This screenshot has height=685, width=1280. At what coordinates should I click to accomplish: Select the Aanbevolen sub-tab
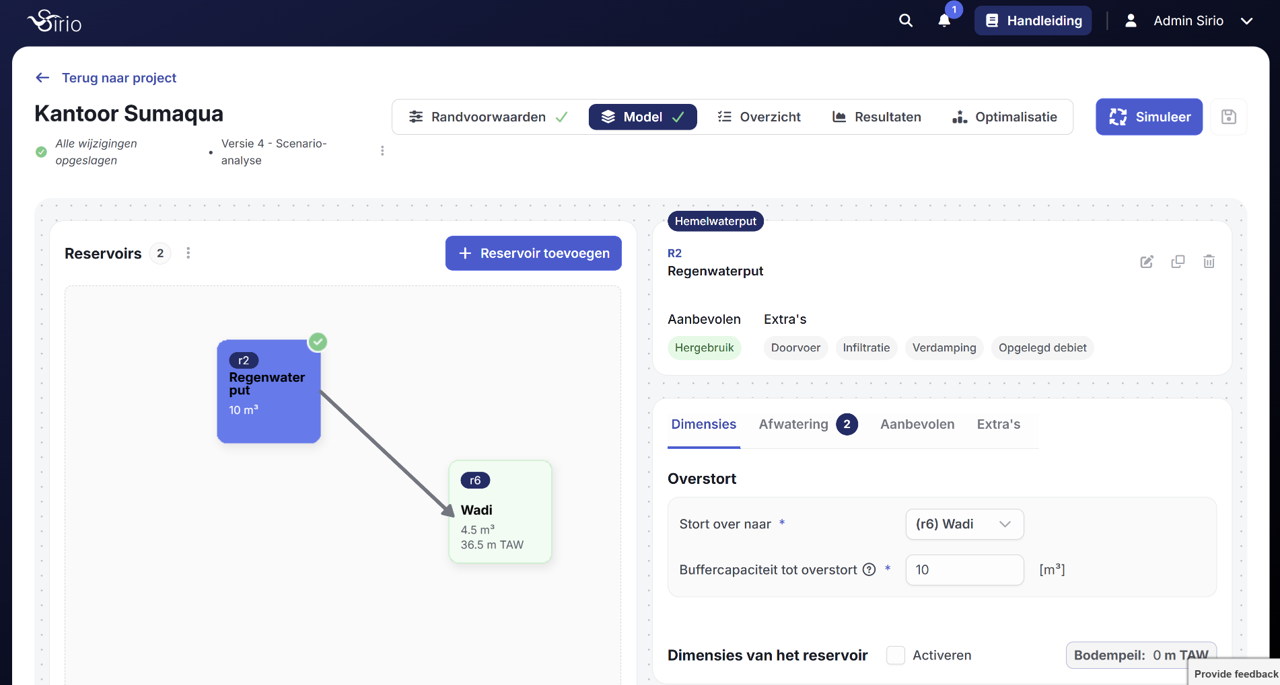917,424
